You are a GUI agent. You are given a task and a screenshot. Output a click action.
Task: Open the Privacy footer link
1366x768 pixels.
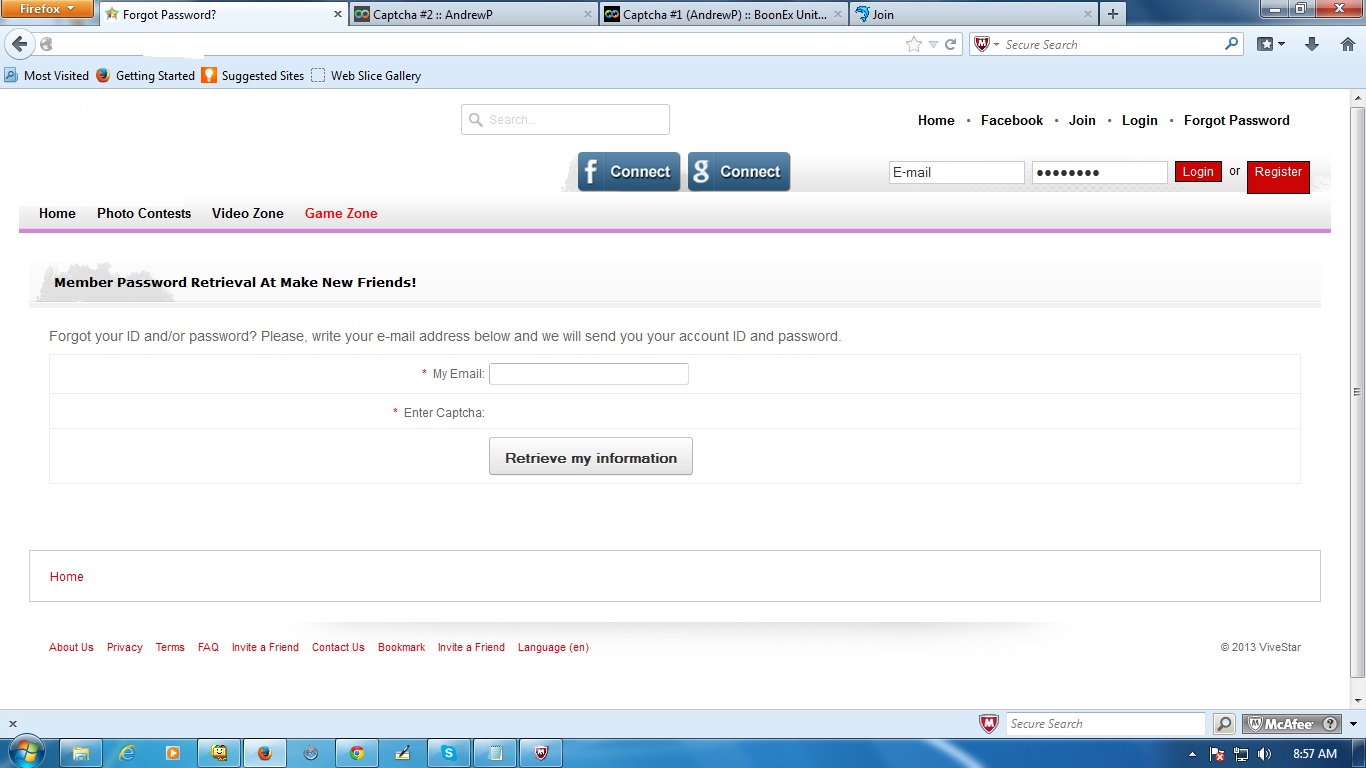125,647
